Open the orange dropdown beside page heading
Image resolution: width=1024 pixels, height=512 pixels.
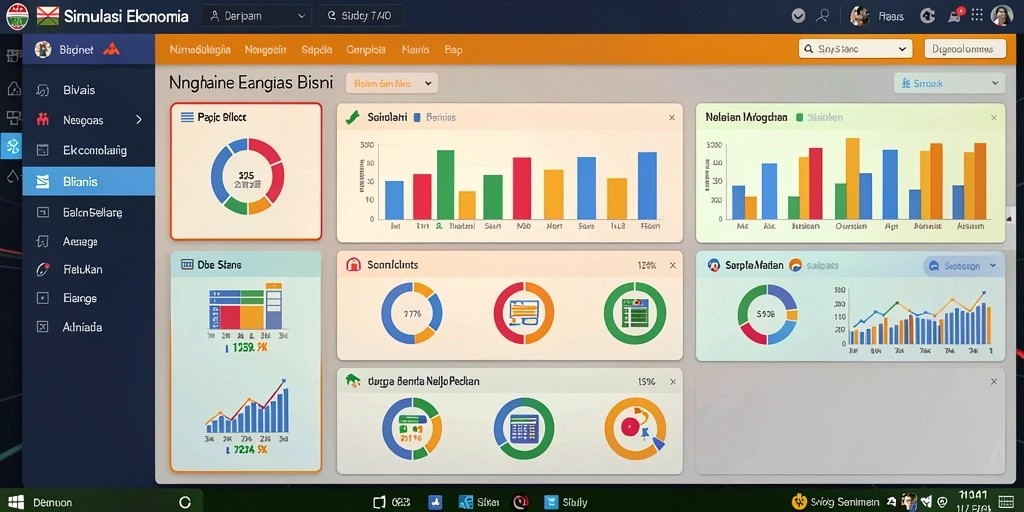tap(392, 84)
